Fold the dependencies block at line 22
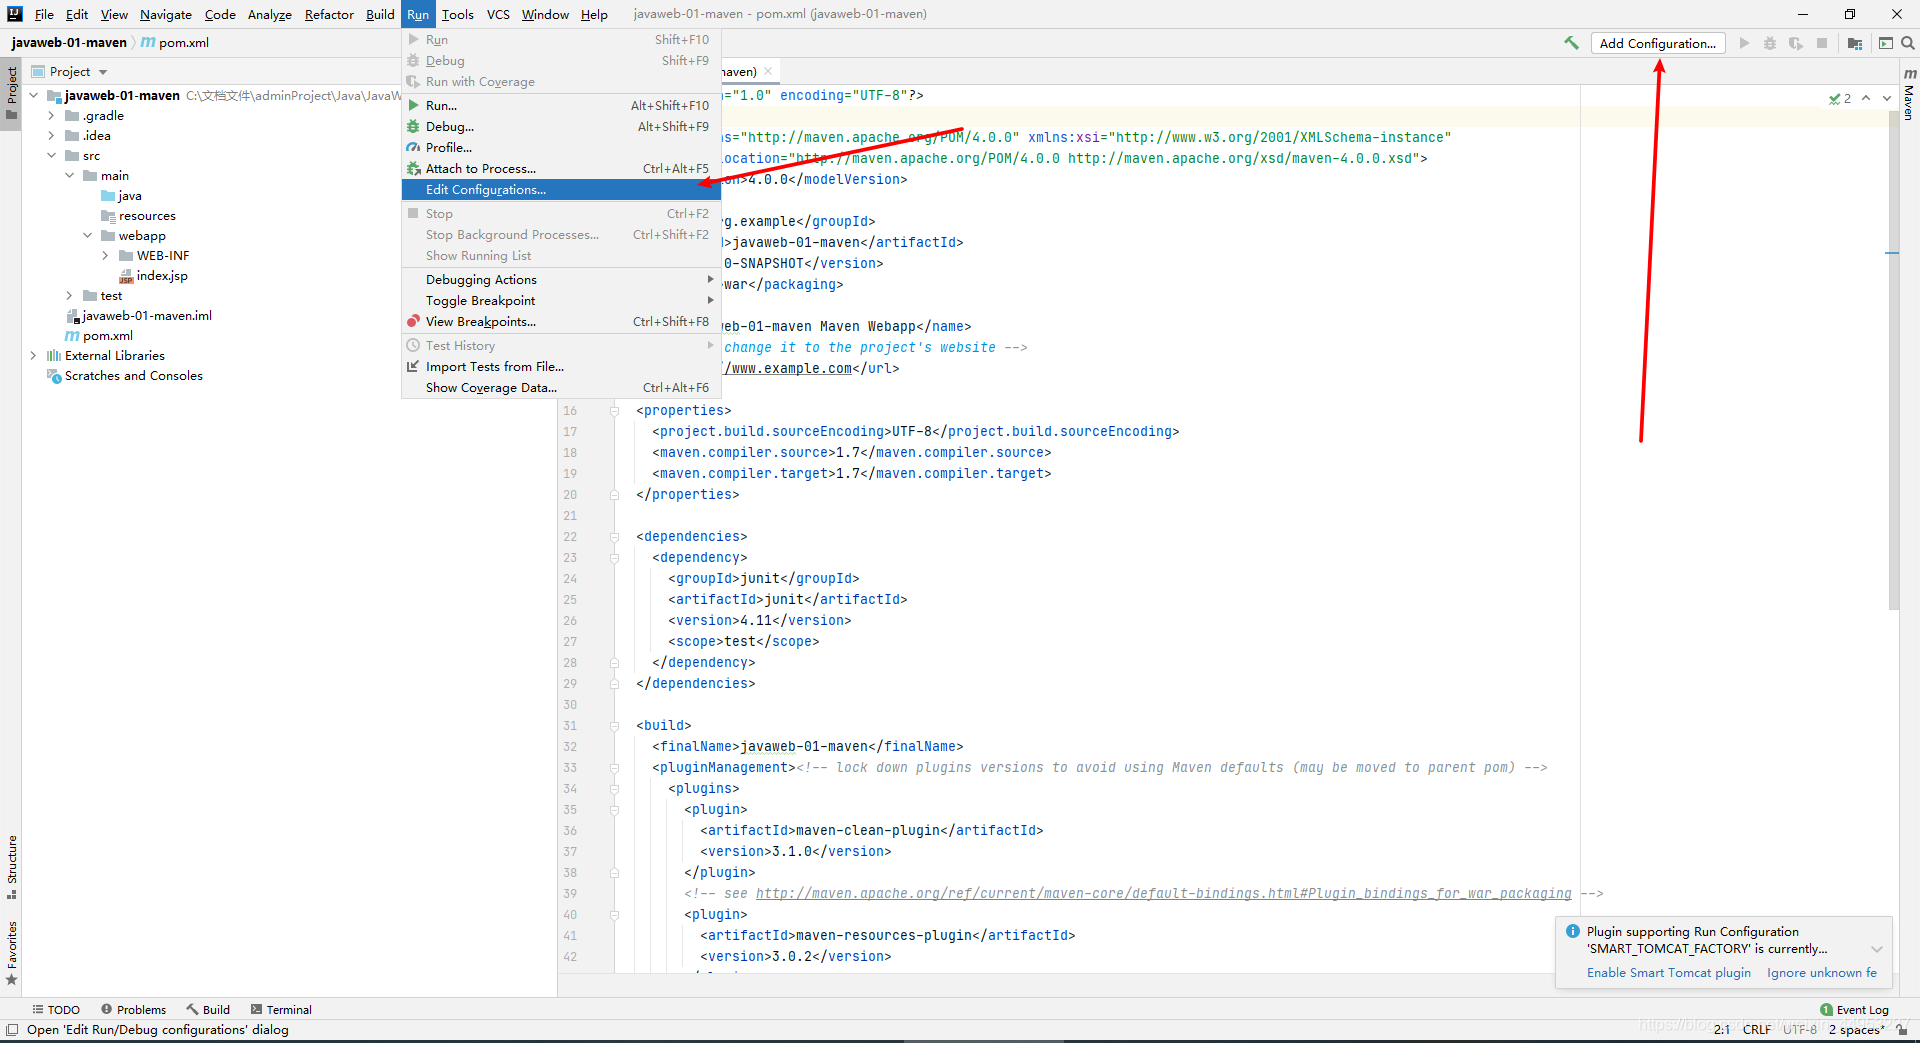Screen dimensions: 1920x1043 (x=615, y=537)
